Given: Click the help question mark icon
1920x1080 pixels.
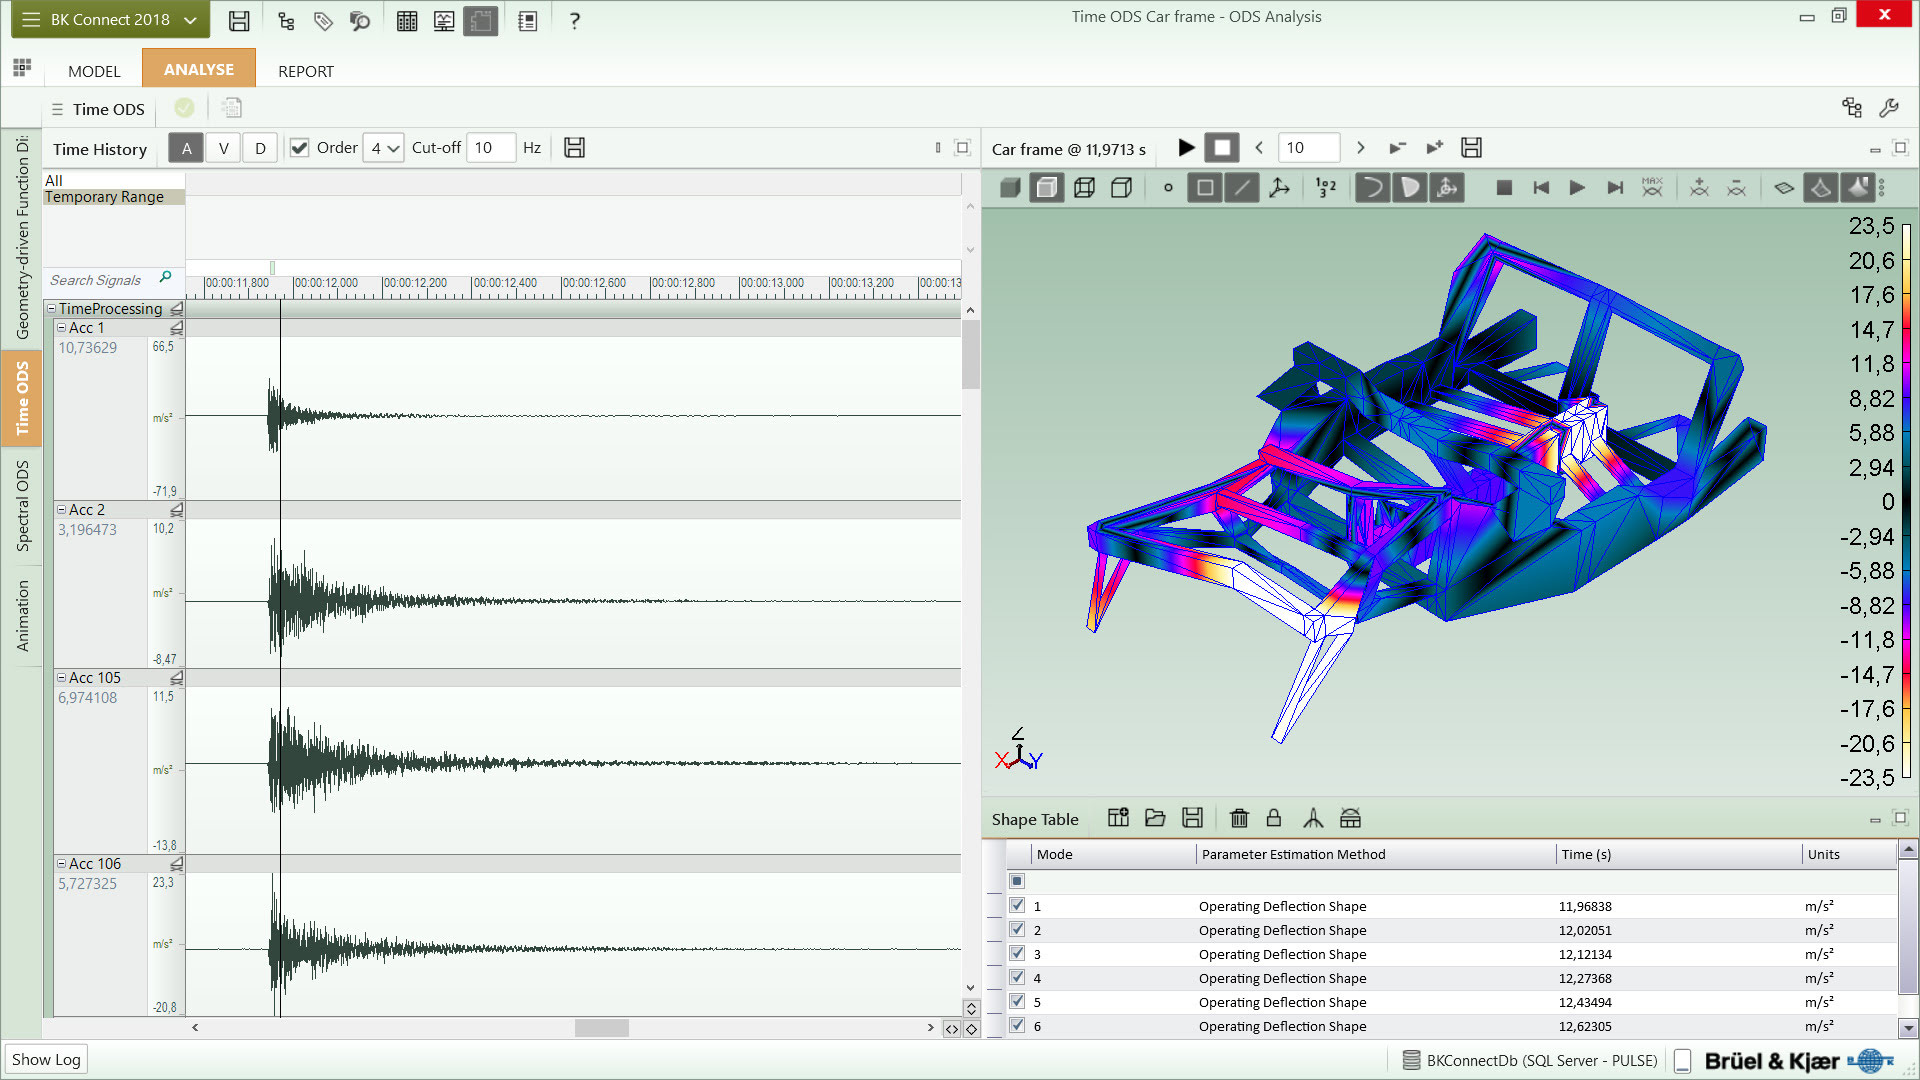Looking at the screenshot, I should click(574, 21).
